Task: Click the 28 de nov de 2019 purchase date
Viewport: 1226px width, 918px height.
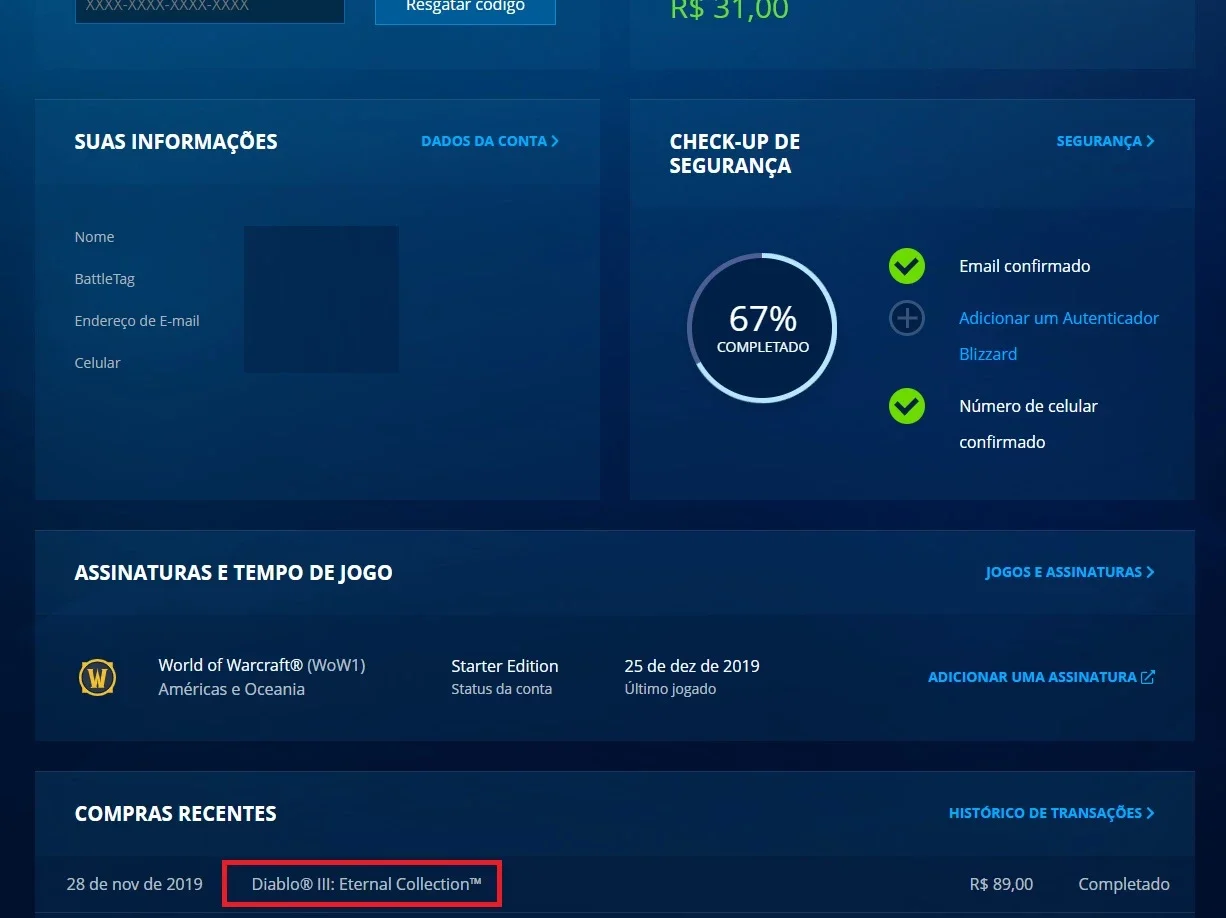Action: (x=135, y=884)
